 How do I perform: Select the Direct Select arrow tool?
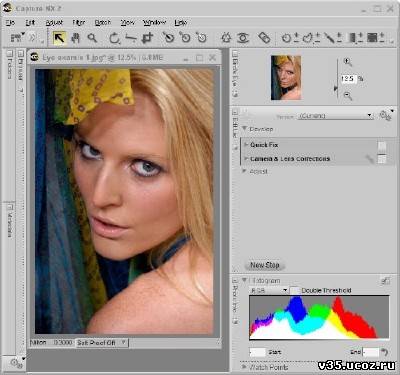[x=59, y=38]
